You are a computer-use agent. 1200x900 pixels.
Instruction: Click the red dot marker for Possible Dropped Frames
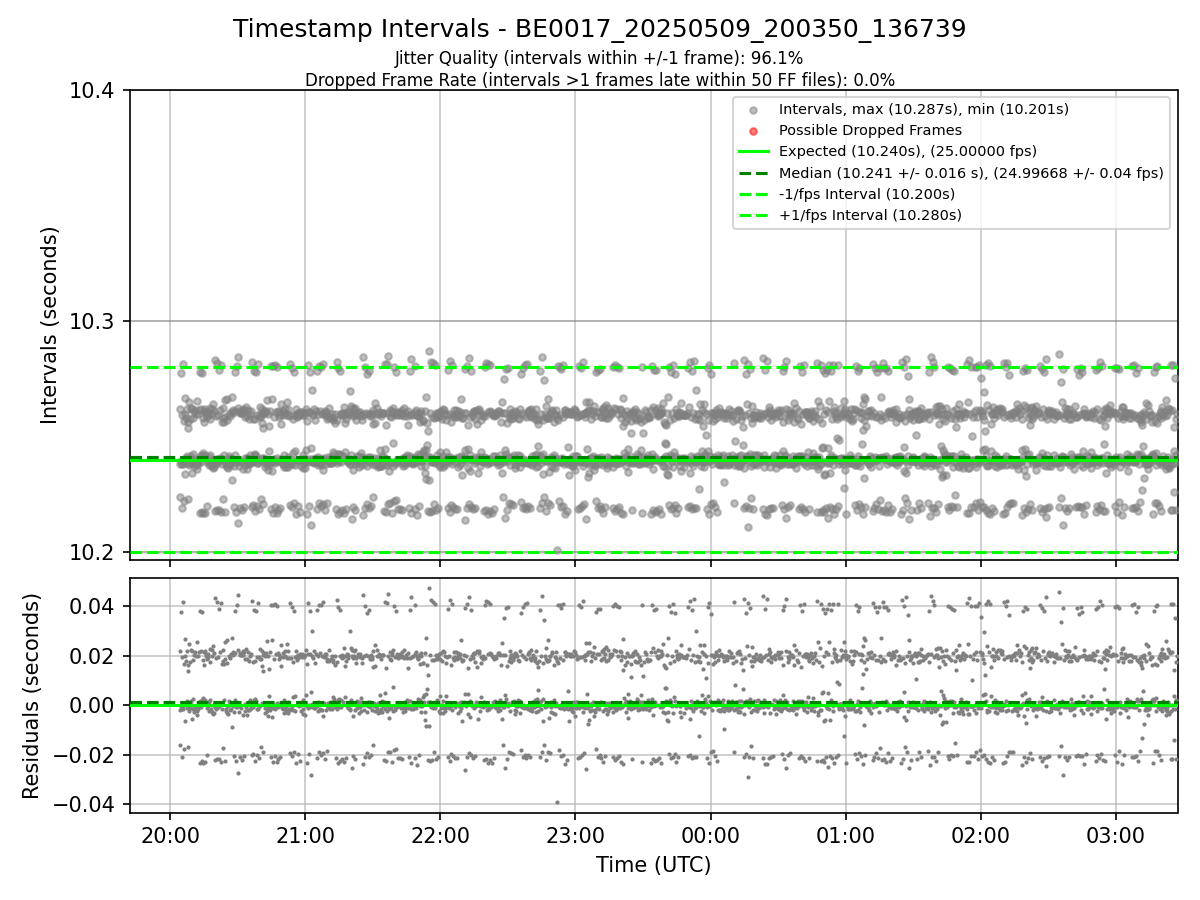(x=754, y=131)
